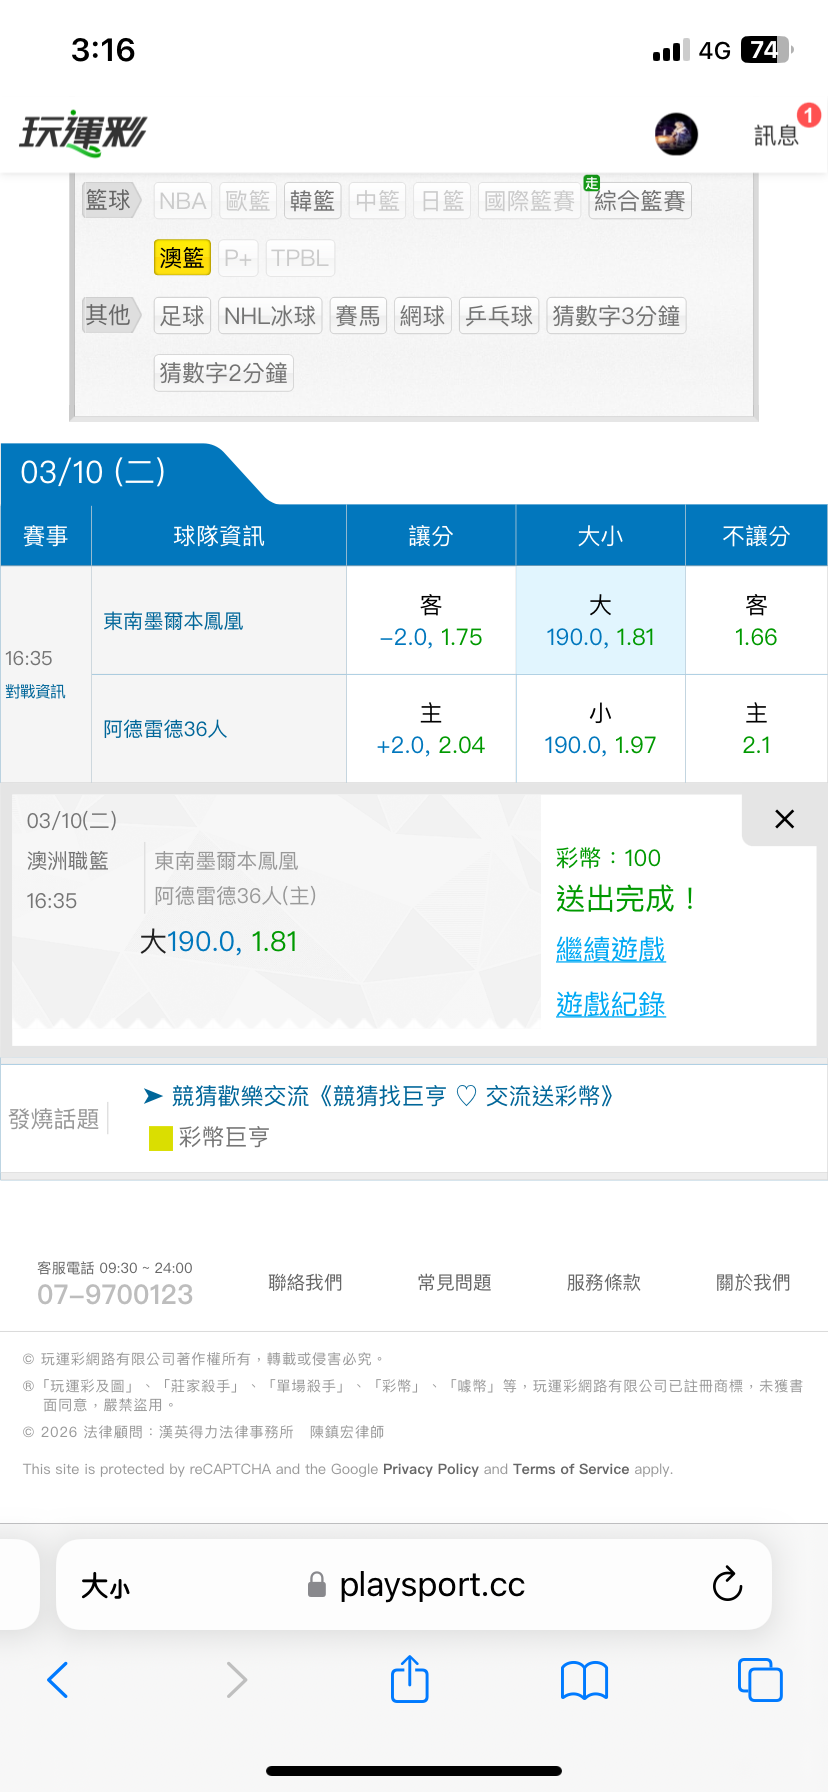Select the P+ league tab
This screenshot has height=1792, width=828.
[x=238, y=258]
